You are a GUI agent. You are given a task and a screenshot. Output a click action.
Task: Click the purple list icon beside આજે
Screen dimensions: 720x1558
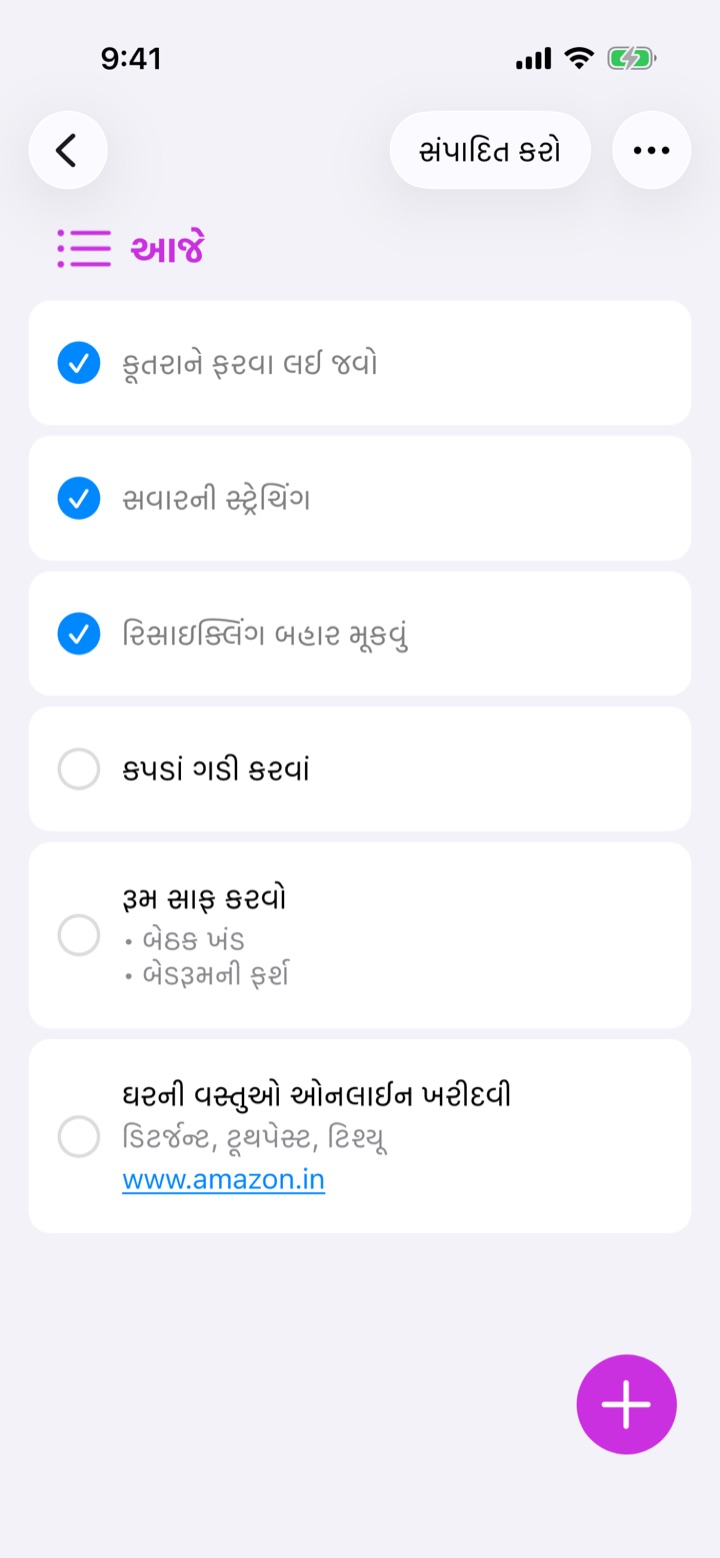84,248
